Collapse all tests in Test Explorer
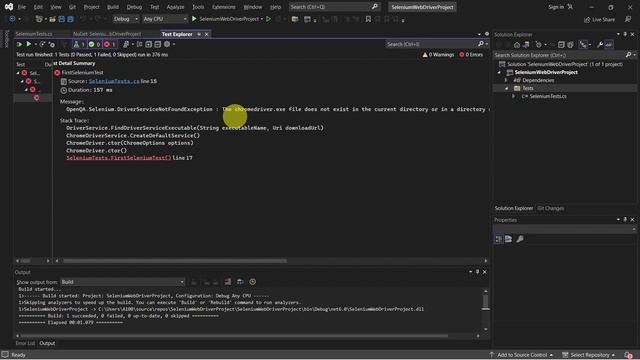640x360 pixels. [x=158, y=44]
